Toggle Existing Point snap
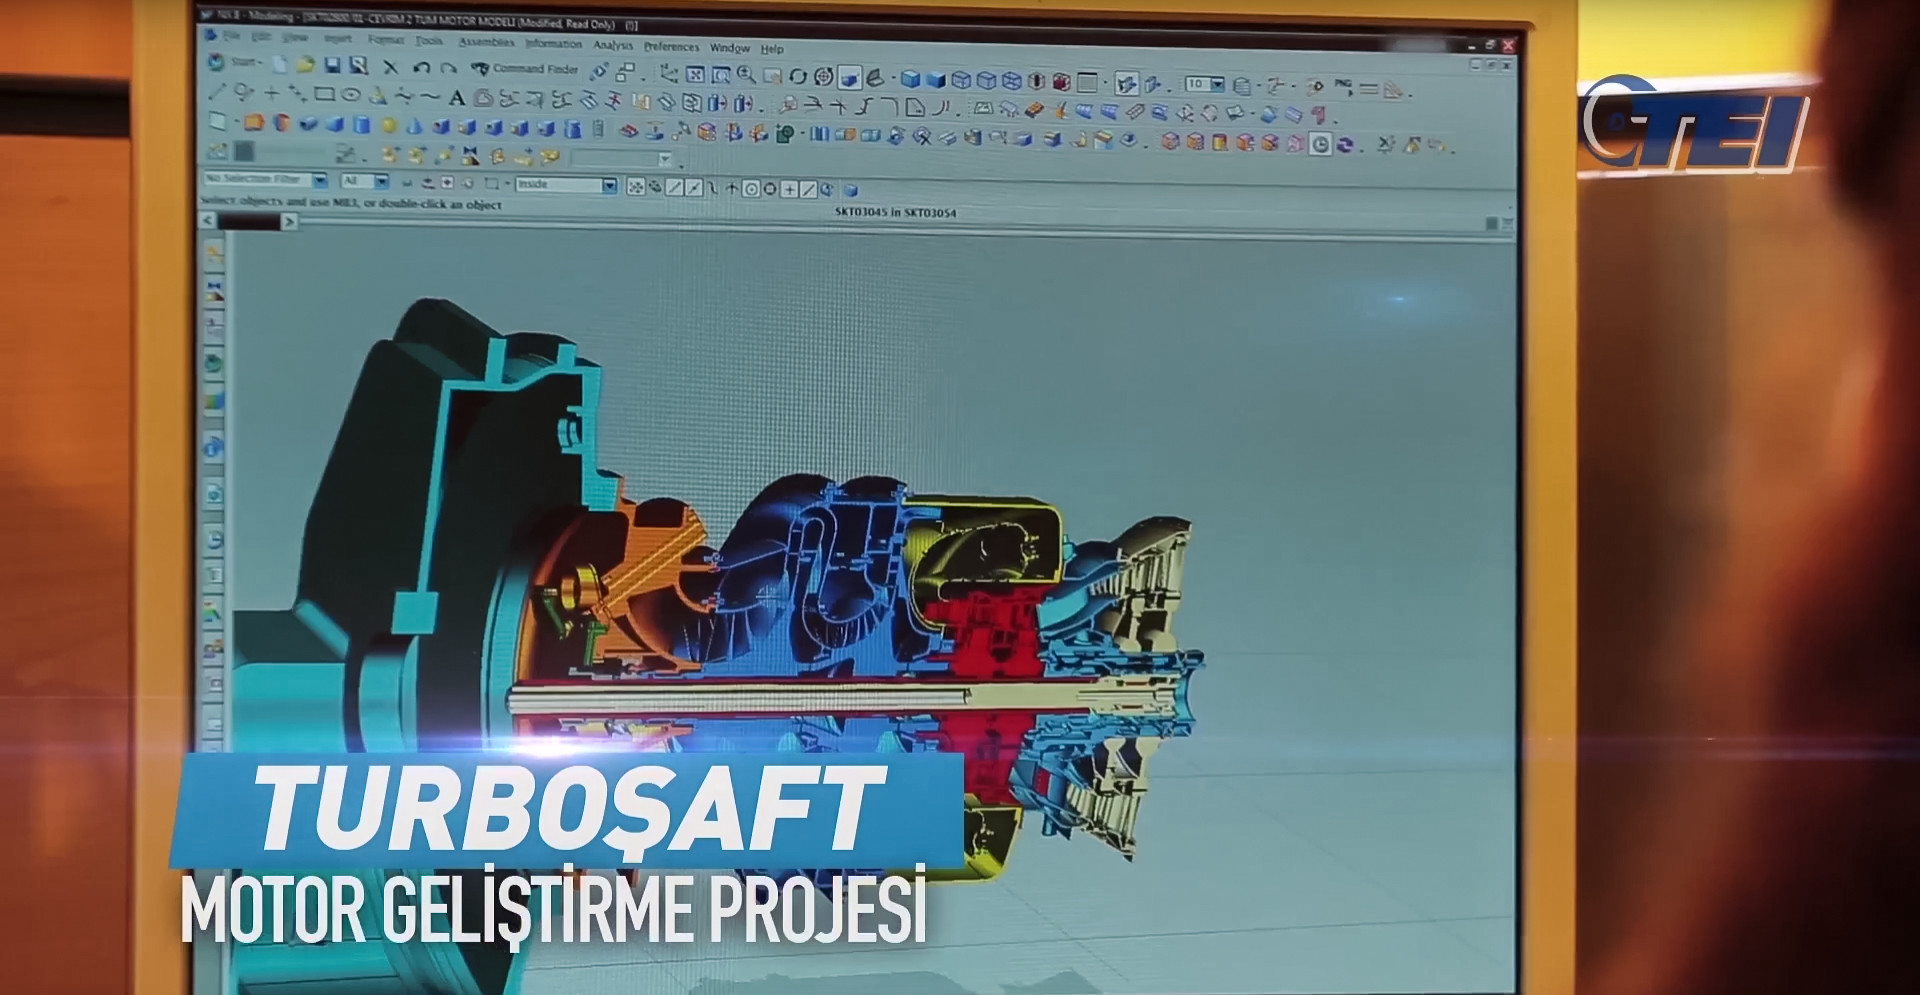The width and height of the screenshot is (1920, 995). (x=789, y=189)
